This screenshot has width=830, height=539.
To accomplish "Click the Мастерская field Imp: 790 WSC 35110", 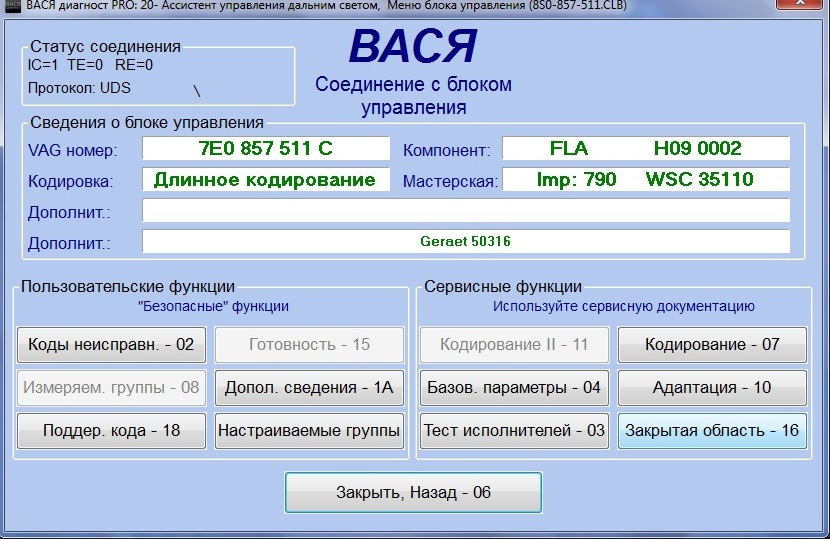I will 646,179.
